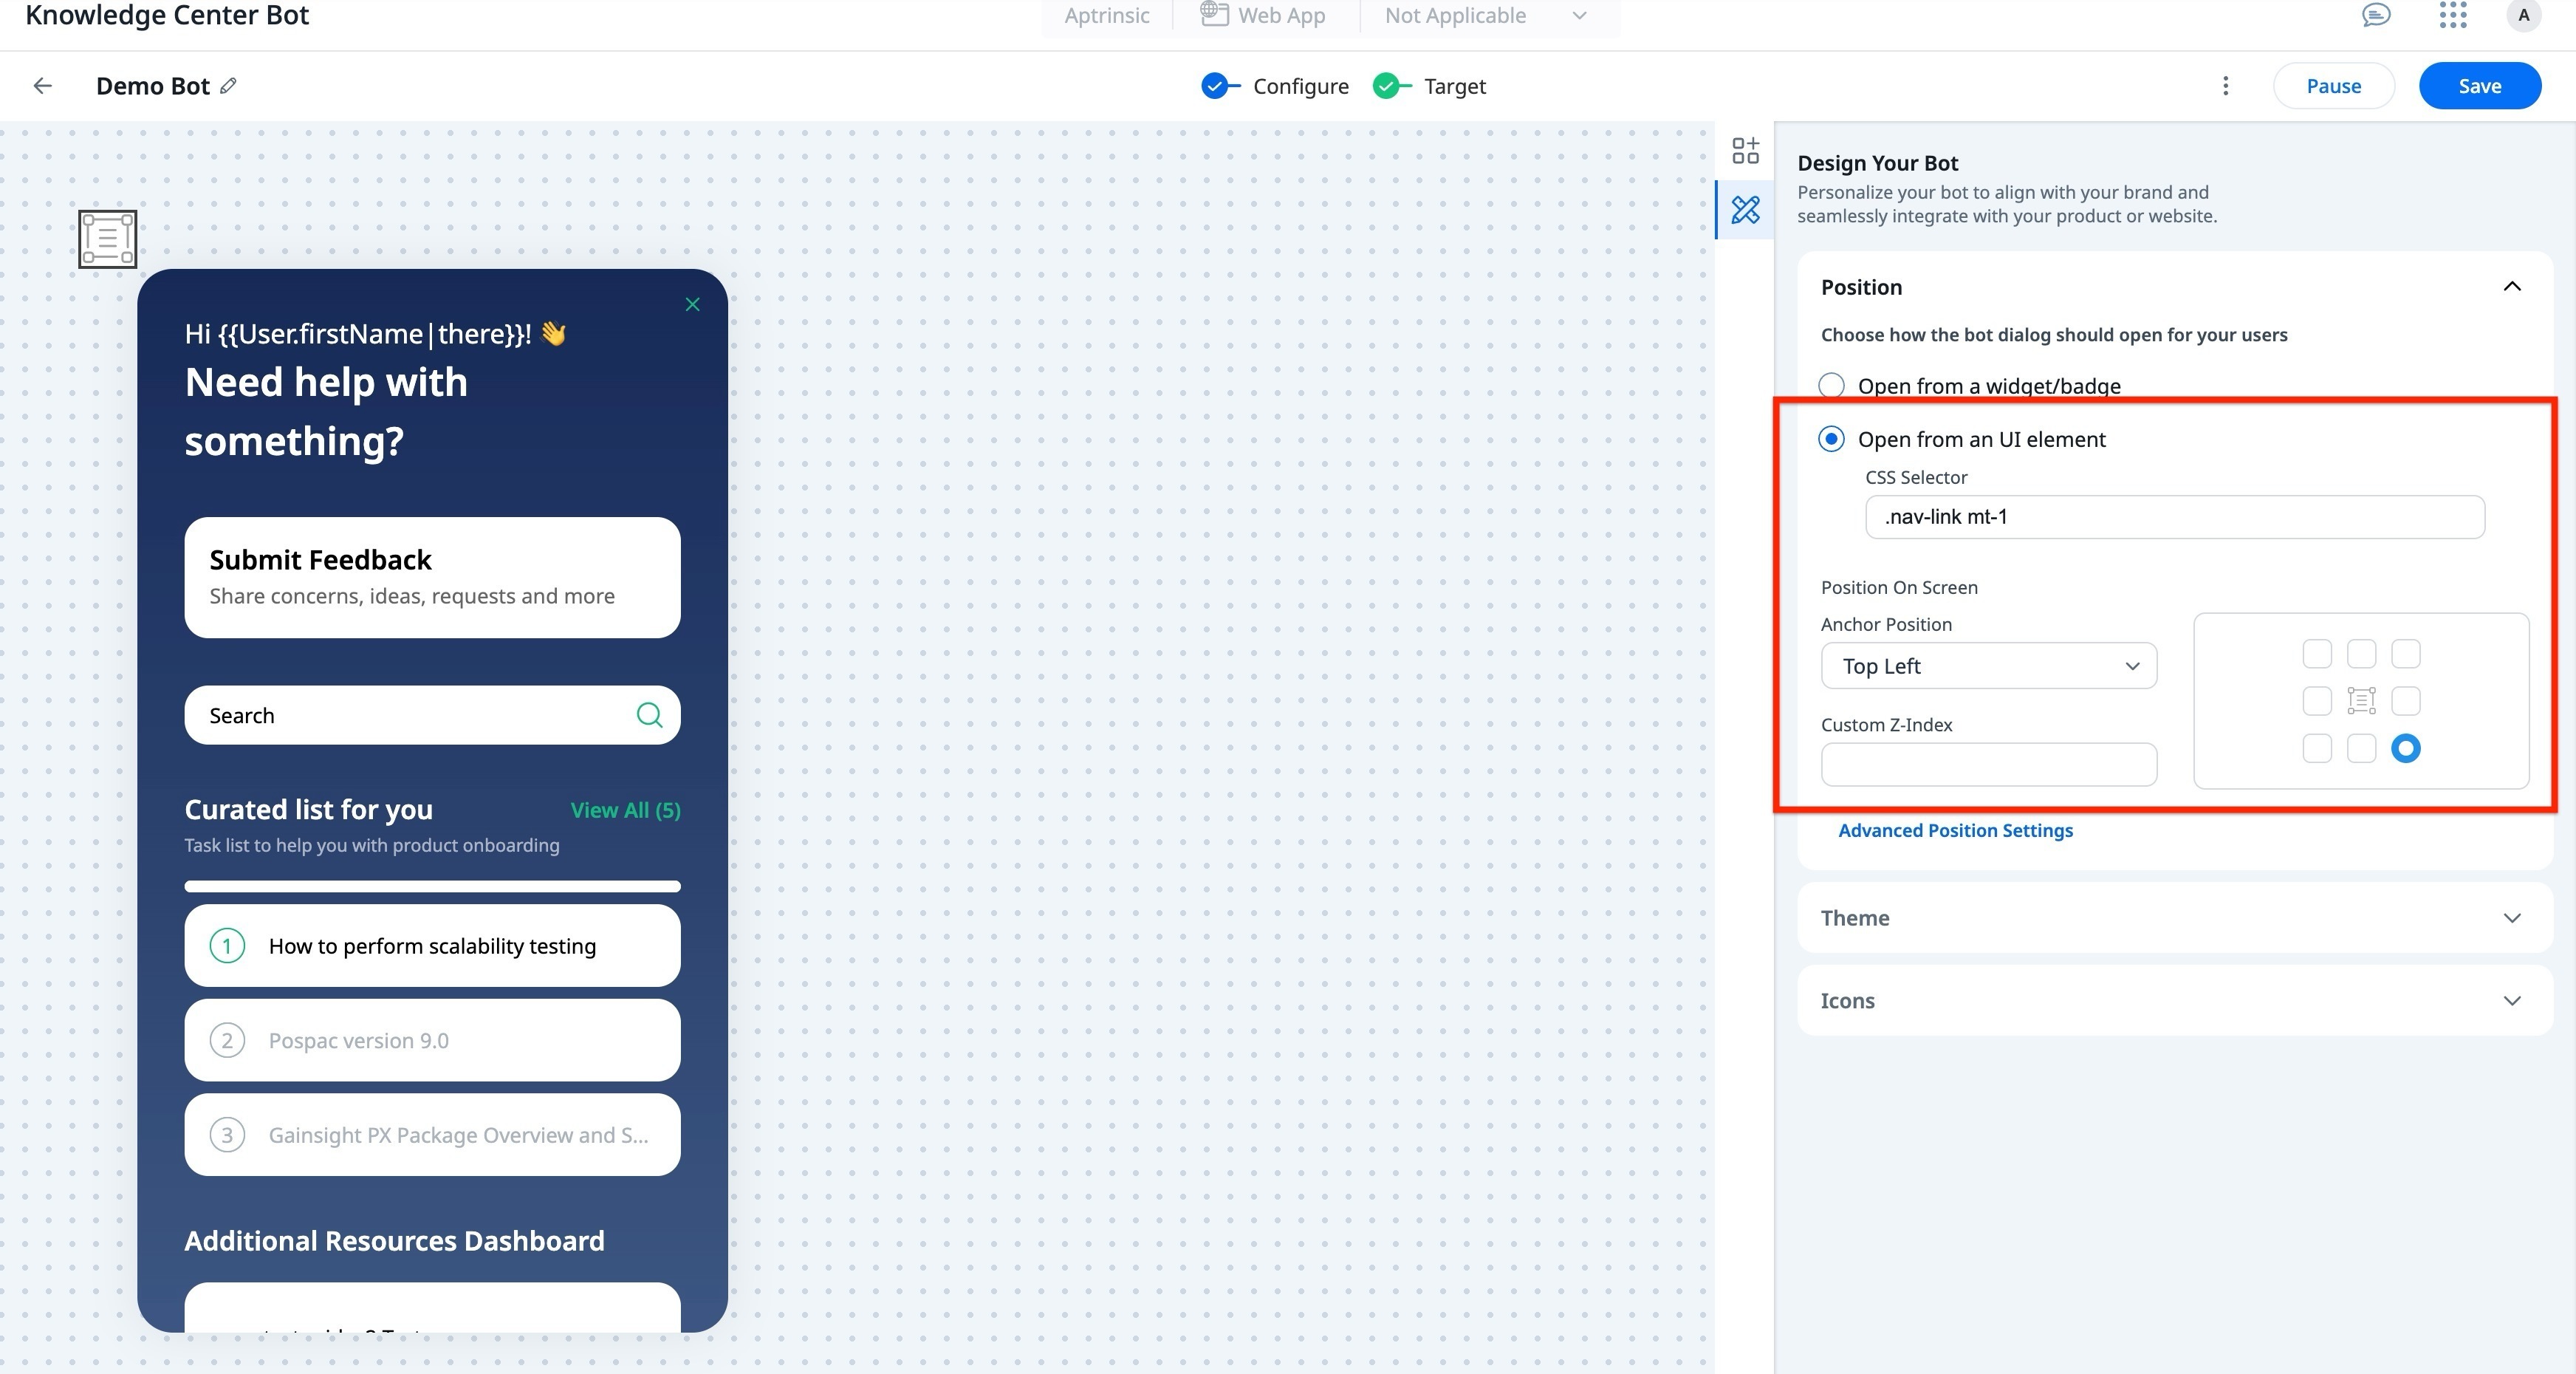This screenshot has width=2576, height=1374.
Task: Click the Target step checkmark
Action: coord(1387,86)
